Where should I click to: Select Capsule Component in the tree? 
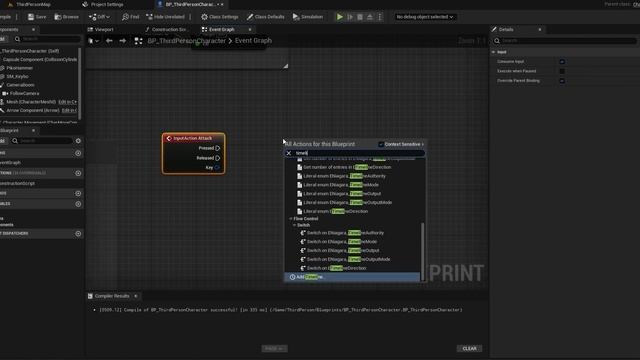click(x=39, y=60)
